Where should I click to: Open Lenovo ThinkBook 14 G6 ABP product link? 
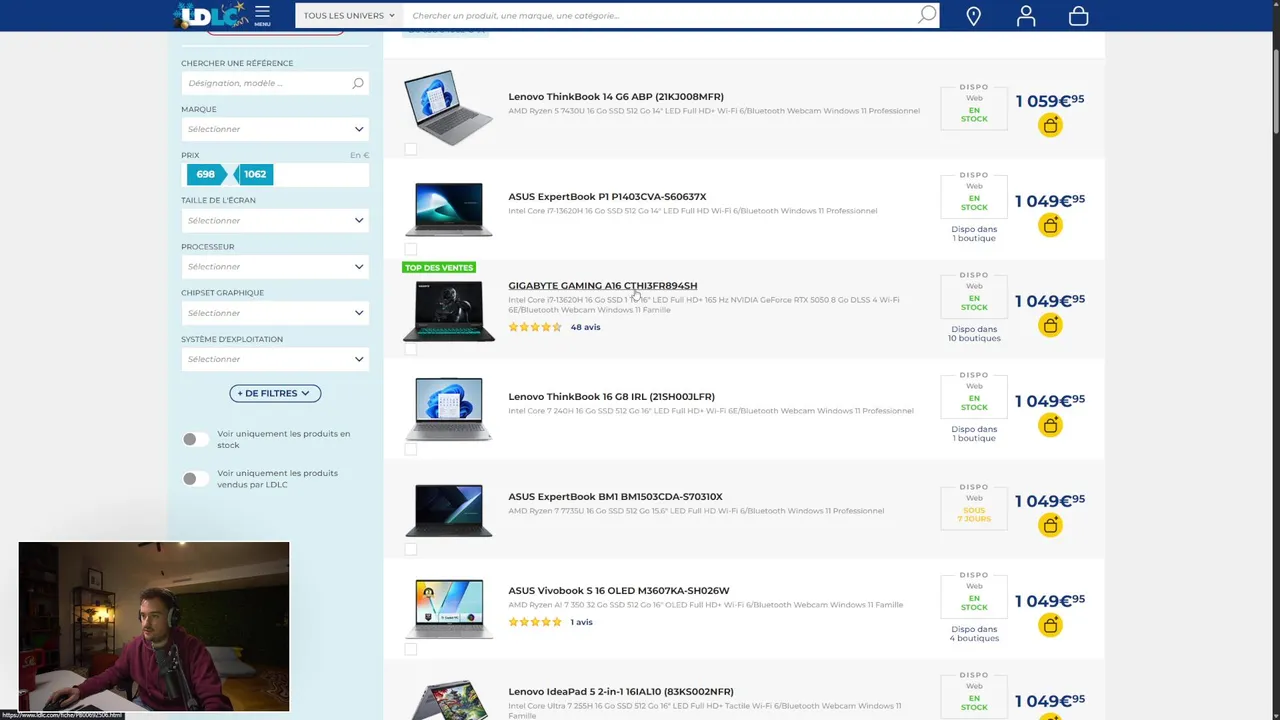point(616,97)
